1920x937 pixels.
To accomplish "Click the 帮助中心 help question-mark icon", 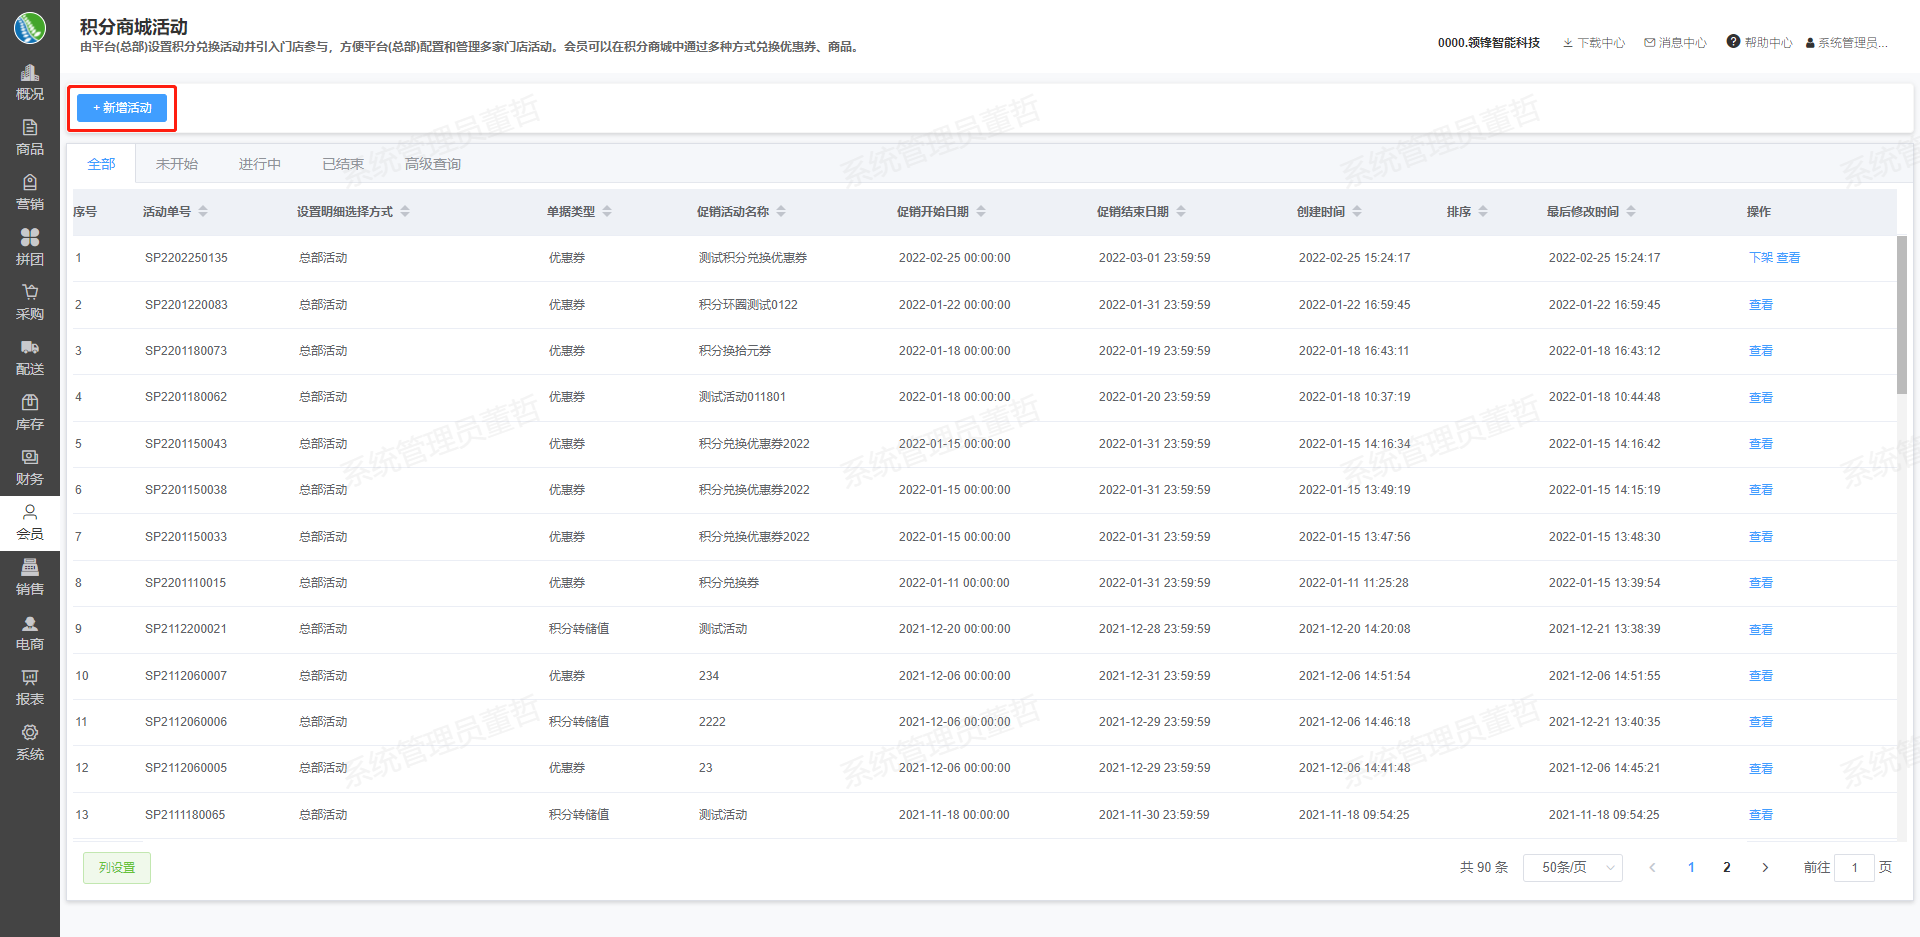I will (1733, 42).
